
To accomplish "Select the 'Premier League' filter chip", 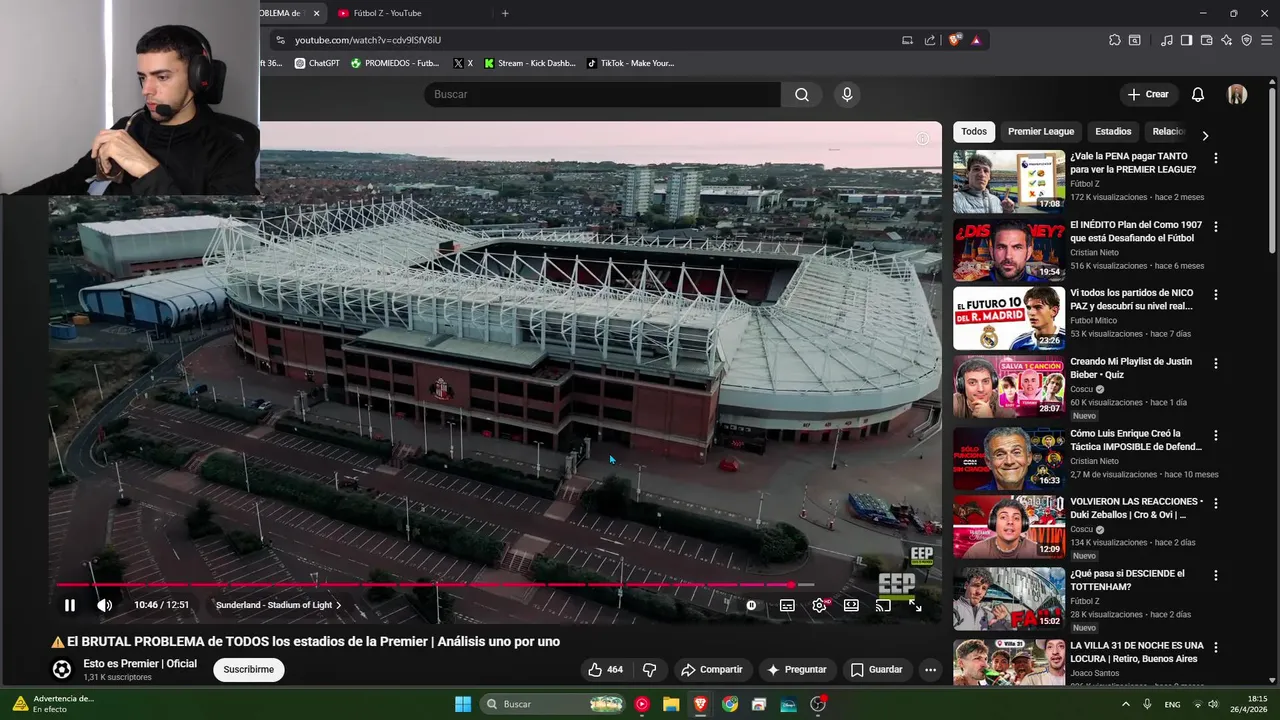I will point(1041,132).
